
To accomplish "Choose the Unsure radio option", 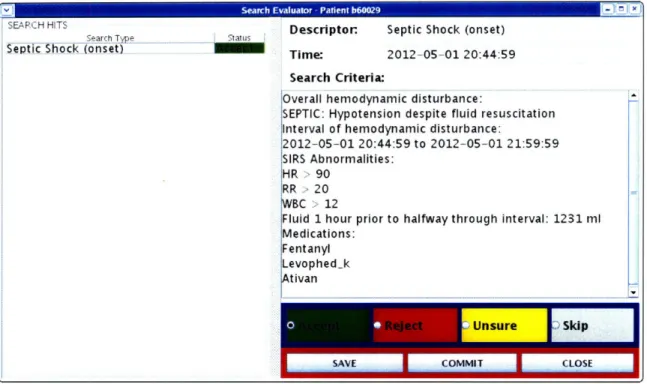I will pyautogui.click(x=466, y=325).
